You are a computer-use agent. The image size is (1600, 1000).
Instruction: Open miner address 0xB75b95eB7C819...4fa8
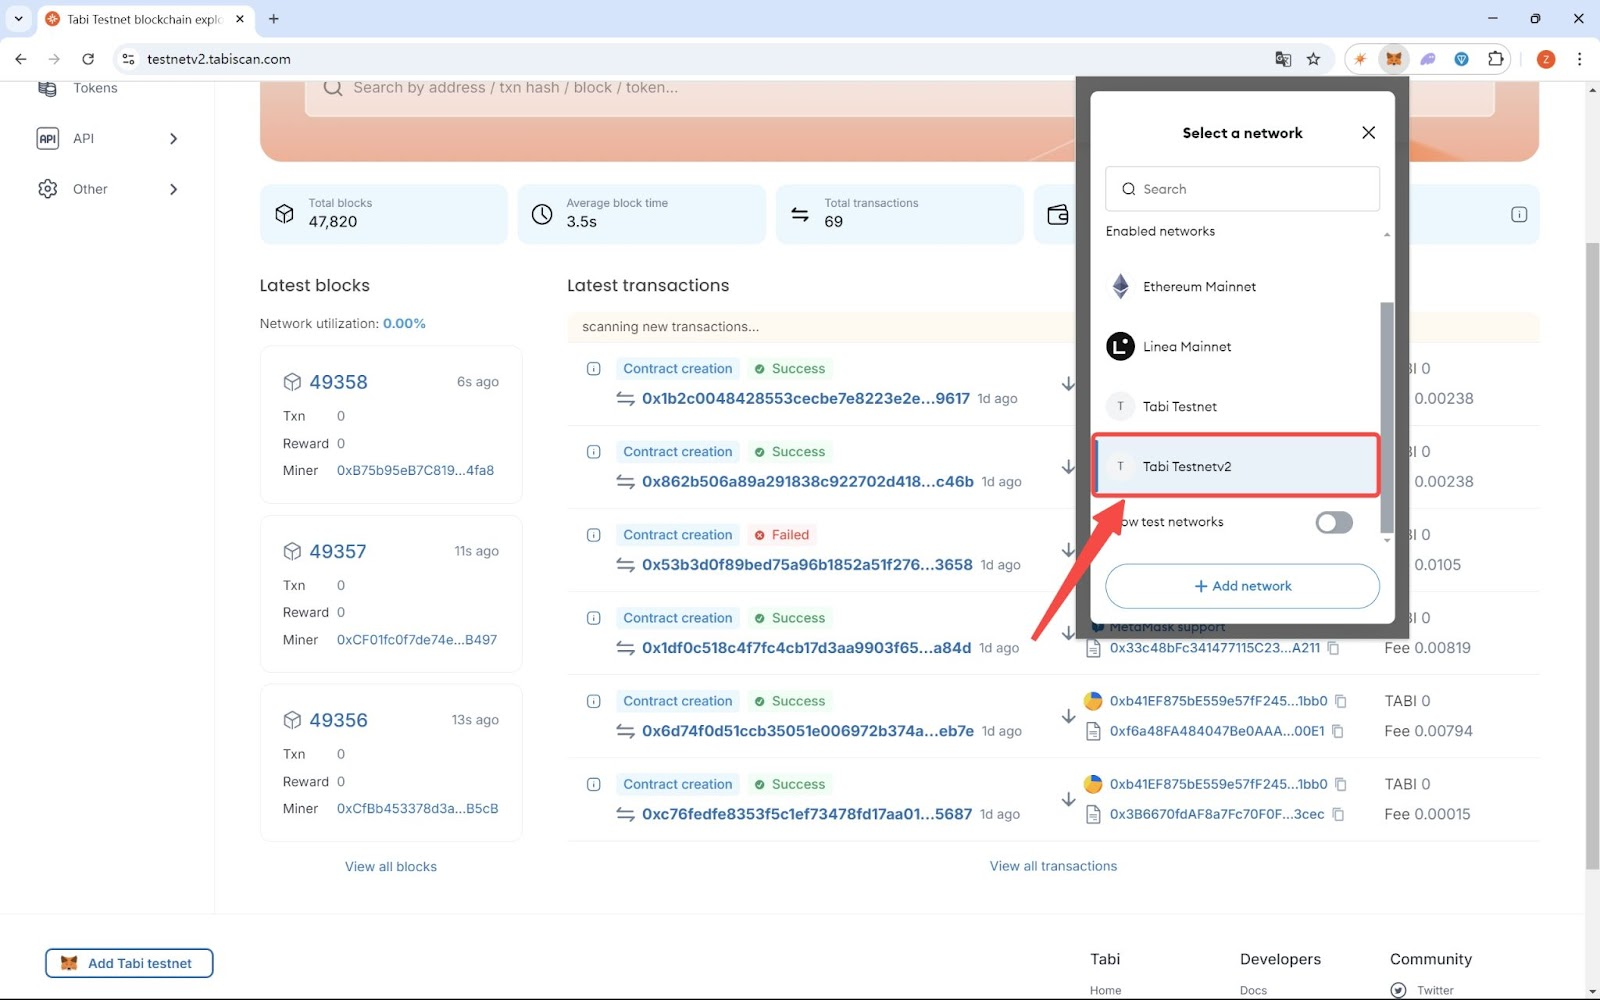point(415,470)
